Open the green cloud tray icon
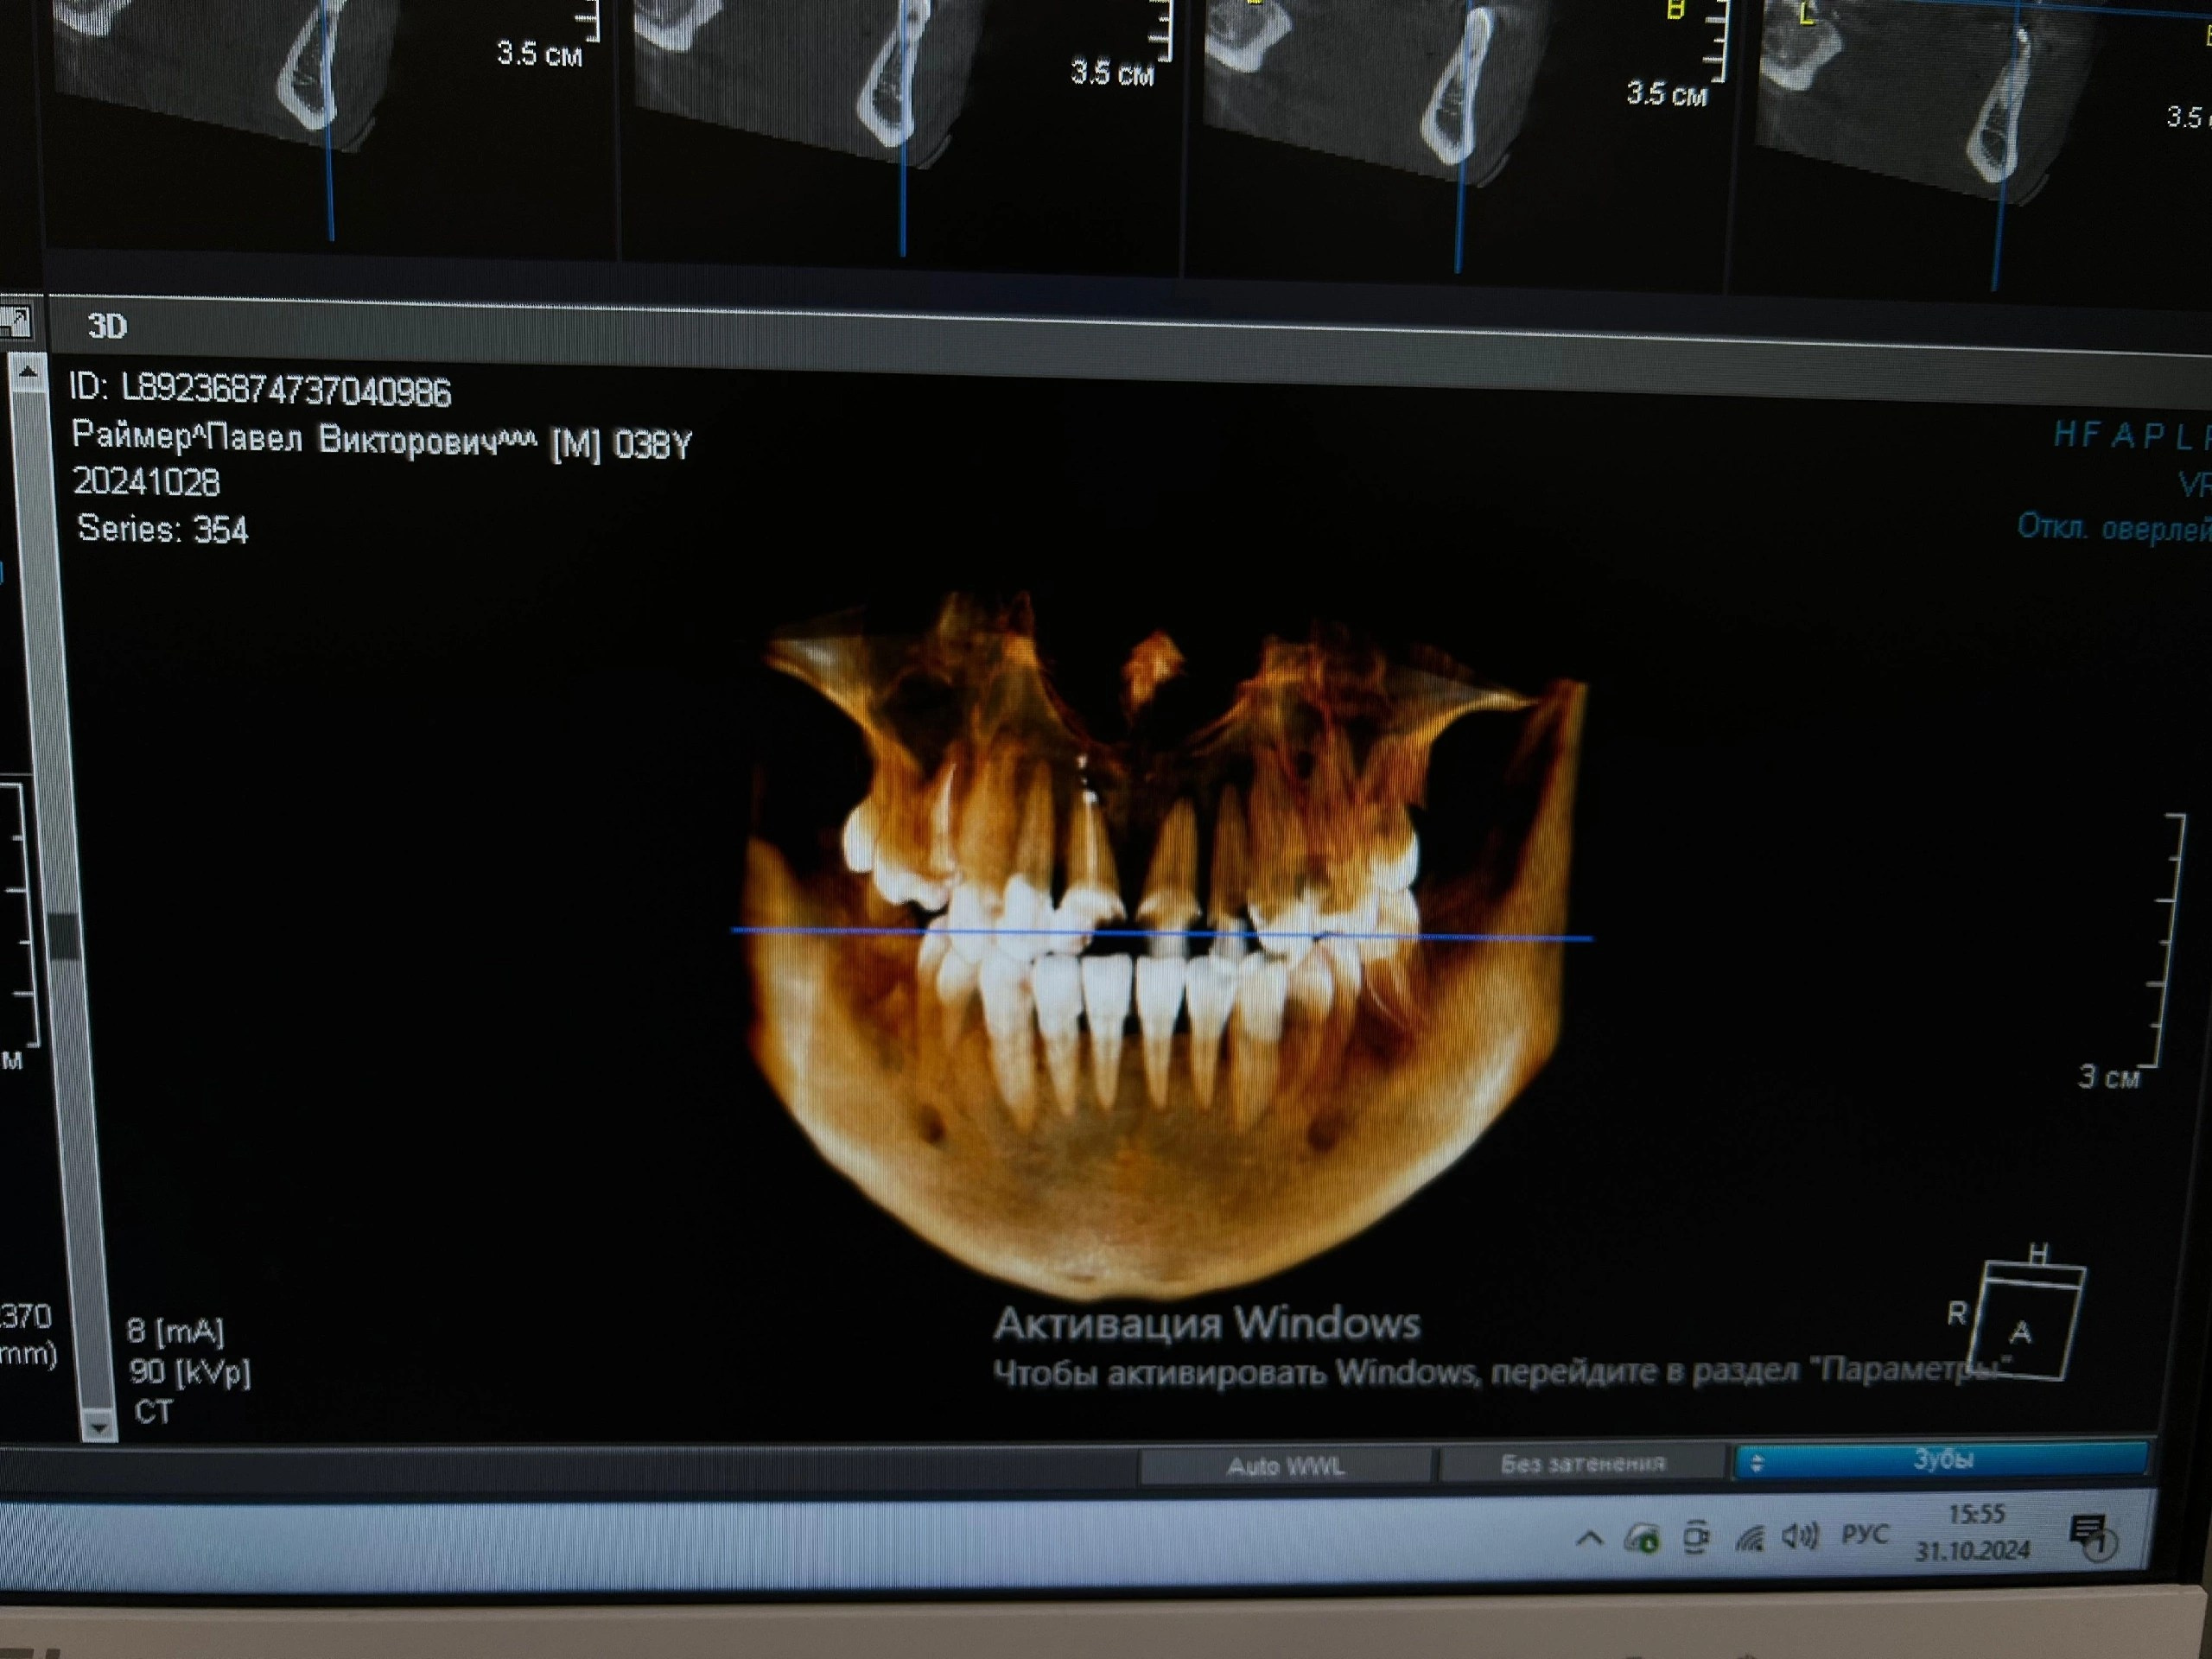This screenshot has height=1659, width=2212. (x=1642, y=1539)
